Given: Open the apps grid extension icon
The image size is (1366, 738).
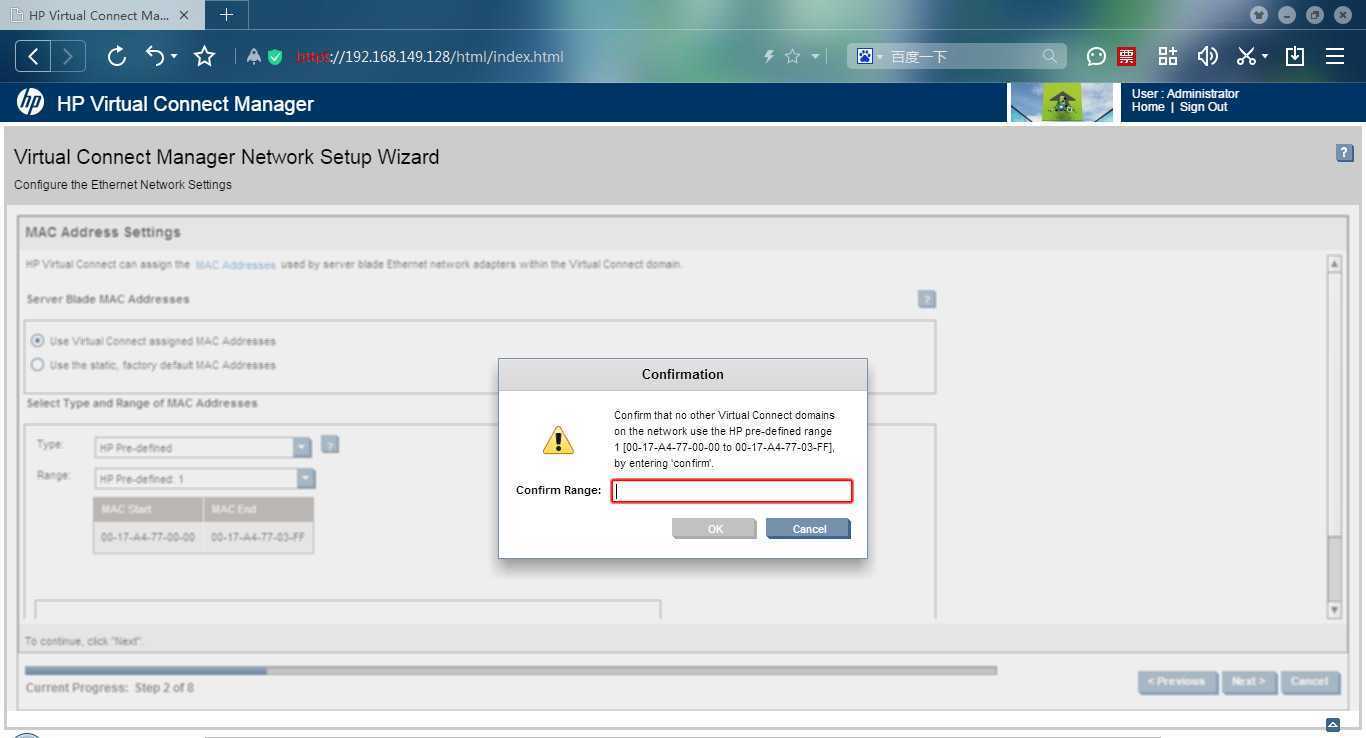Looking at the screenshot, I should pos(1168,56).
